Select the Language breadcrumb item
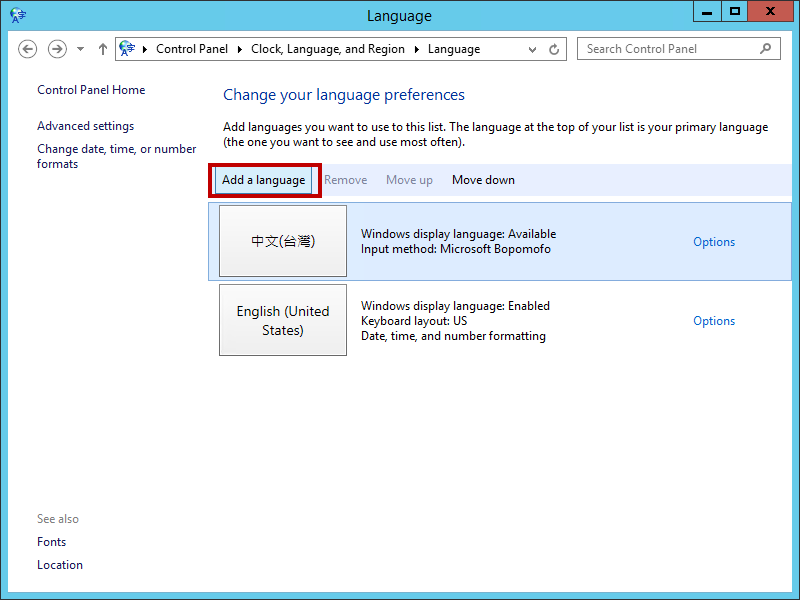Screen dimensions: 800x600 click(454, 49)
